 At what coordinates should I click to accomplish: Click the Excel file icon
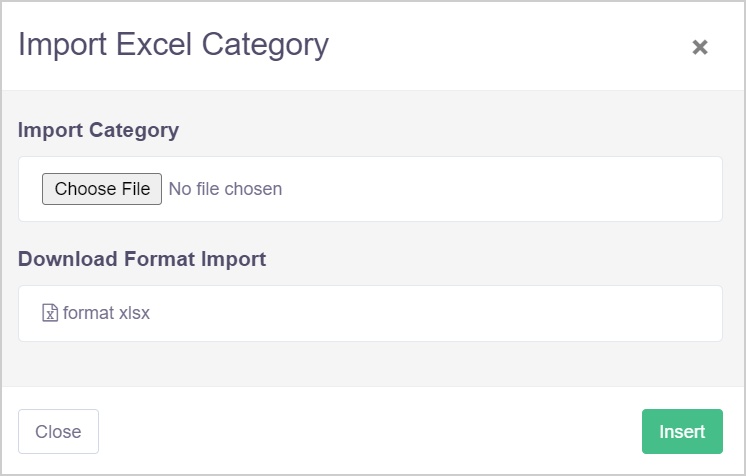point(50,313)
